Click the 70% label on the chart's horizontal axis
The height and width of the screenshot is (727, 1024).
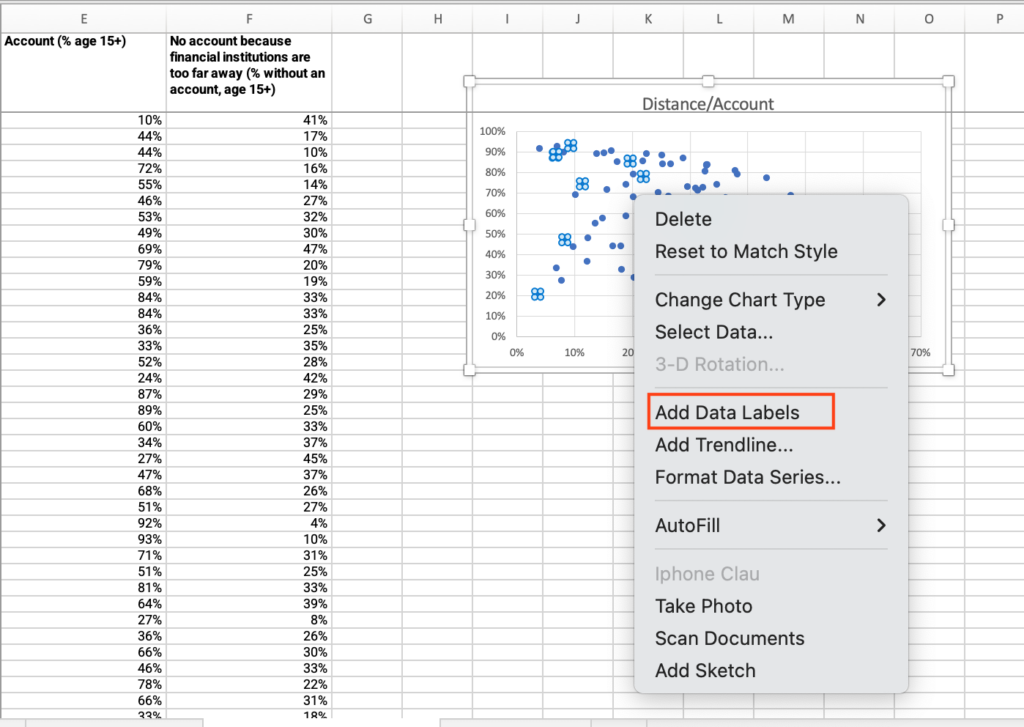click(920, 353)
